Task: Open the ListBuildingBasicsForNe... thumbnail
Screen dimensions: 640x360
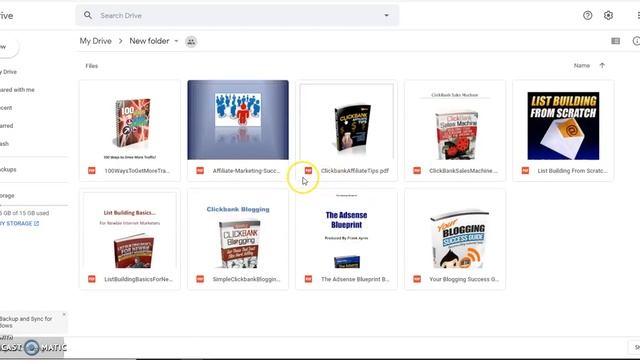Action: (x=130, y=229)
